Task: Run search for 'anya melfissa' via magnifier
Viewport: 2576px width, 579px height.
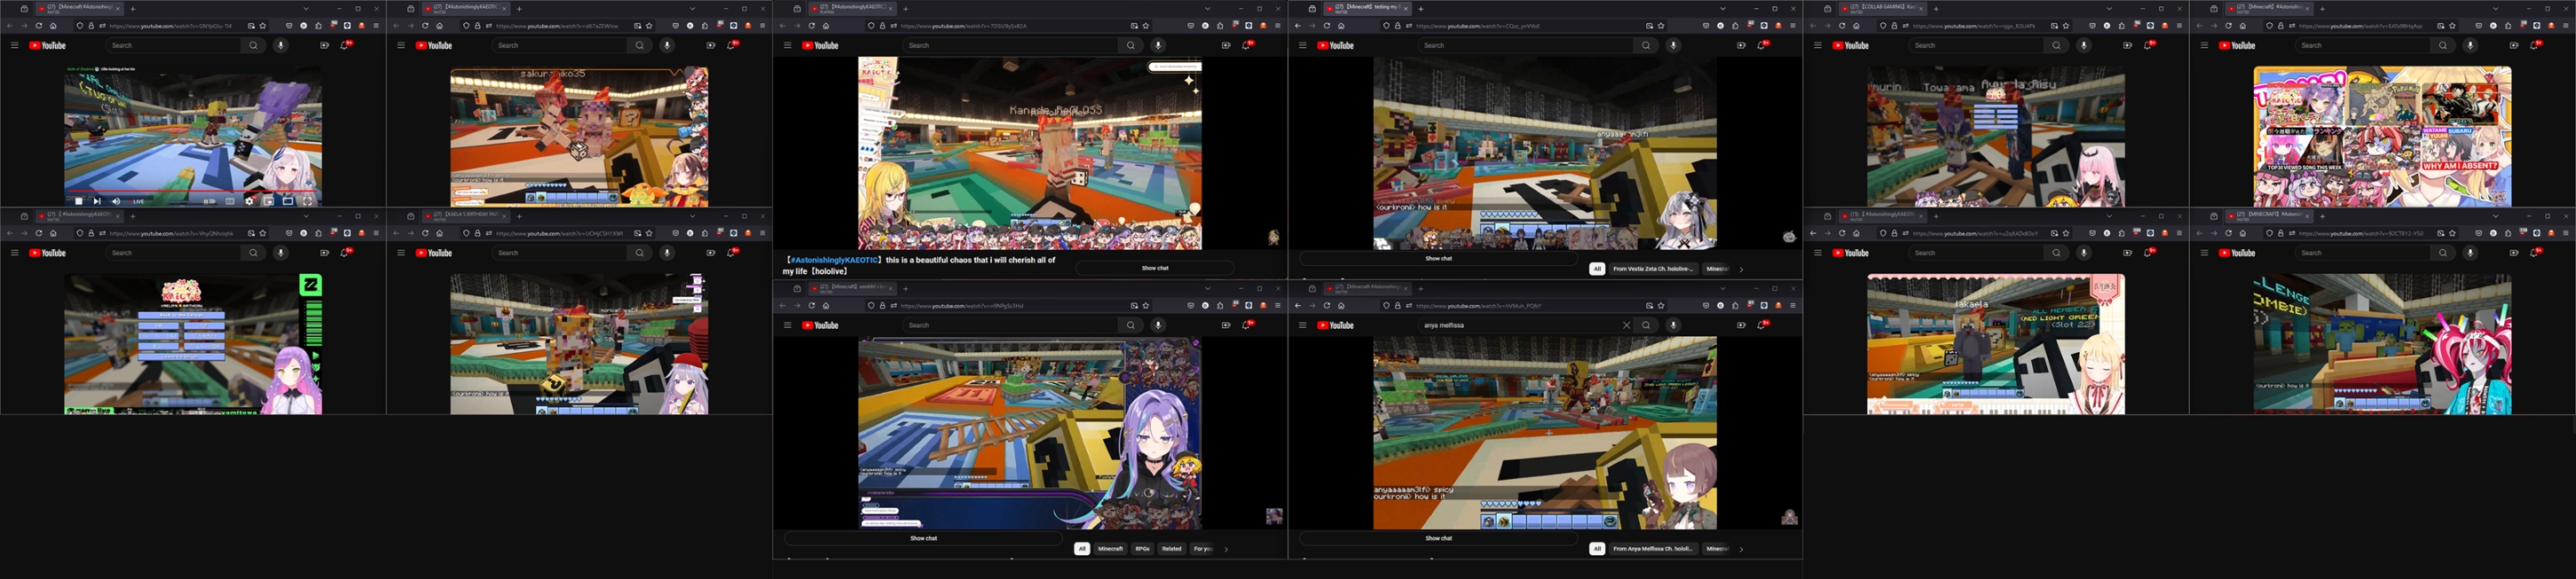Action: 1646,325
